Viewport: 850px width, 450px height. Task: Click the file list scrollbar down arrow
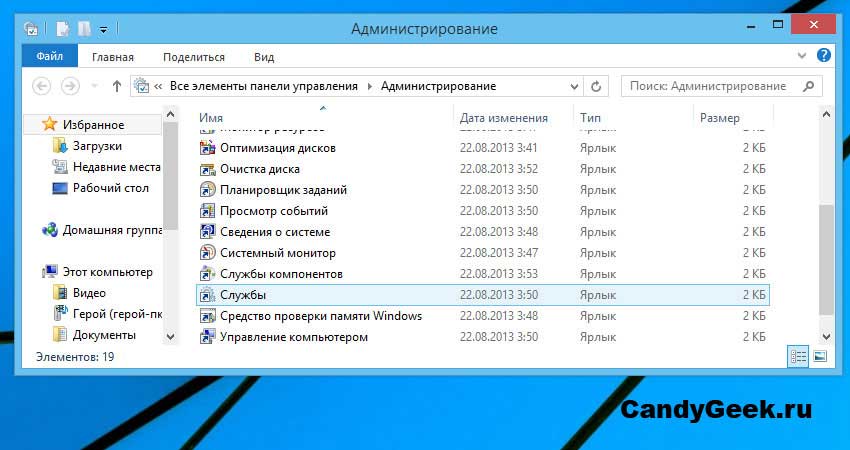(826, 337)
